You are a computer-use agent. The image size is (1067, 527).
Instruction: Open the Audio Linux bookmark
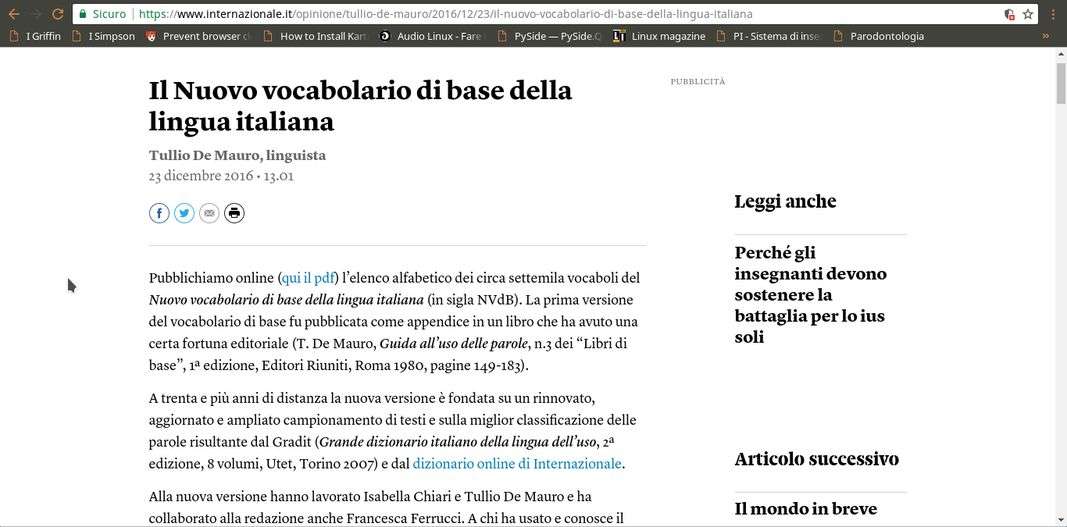coord(433,36)
